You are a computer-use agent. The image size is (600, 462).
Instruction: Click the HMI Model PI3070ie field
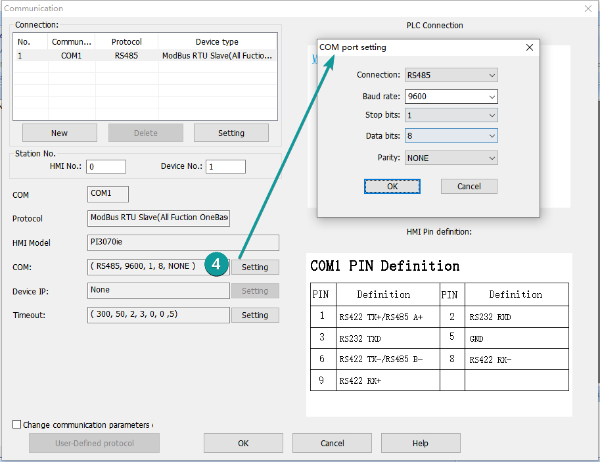click(x=183, y=242)
